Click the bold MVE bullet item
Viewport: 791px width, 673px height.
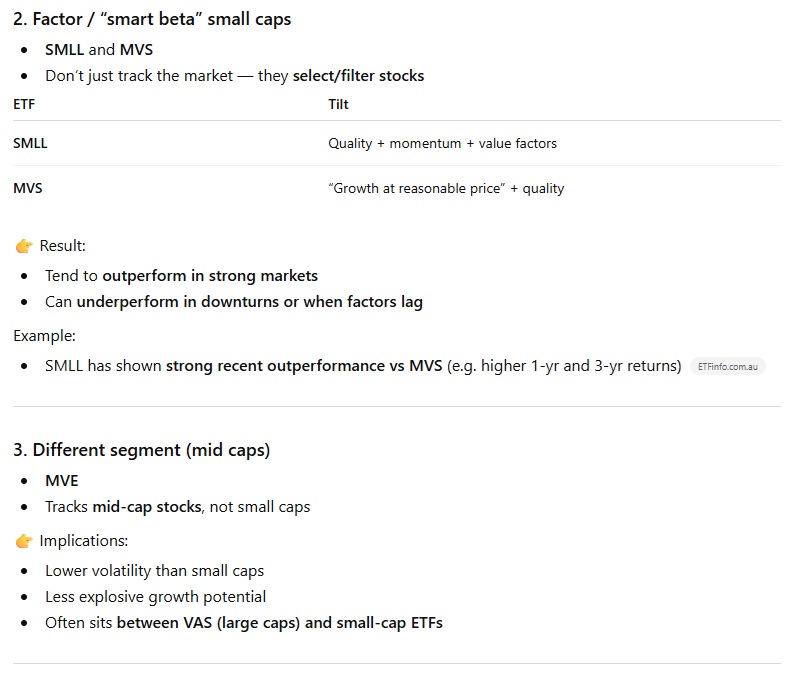(x=62, y=481)
